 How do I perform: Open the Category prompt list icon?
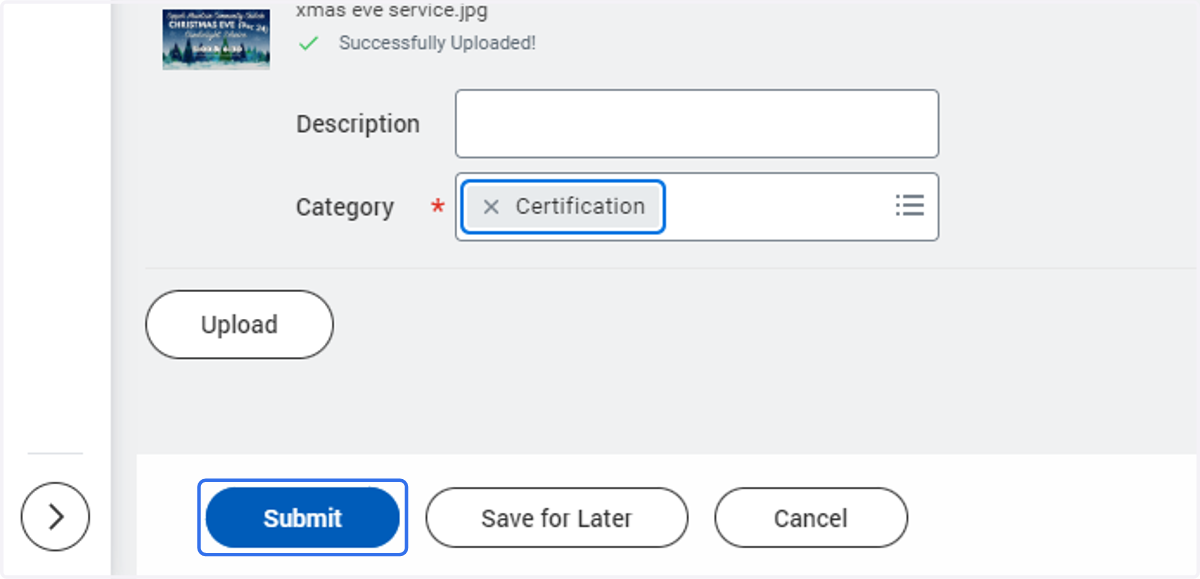click(x=909, y=206)
